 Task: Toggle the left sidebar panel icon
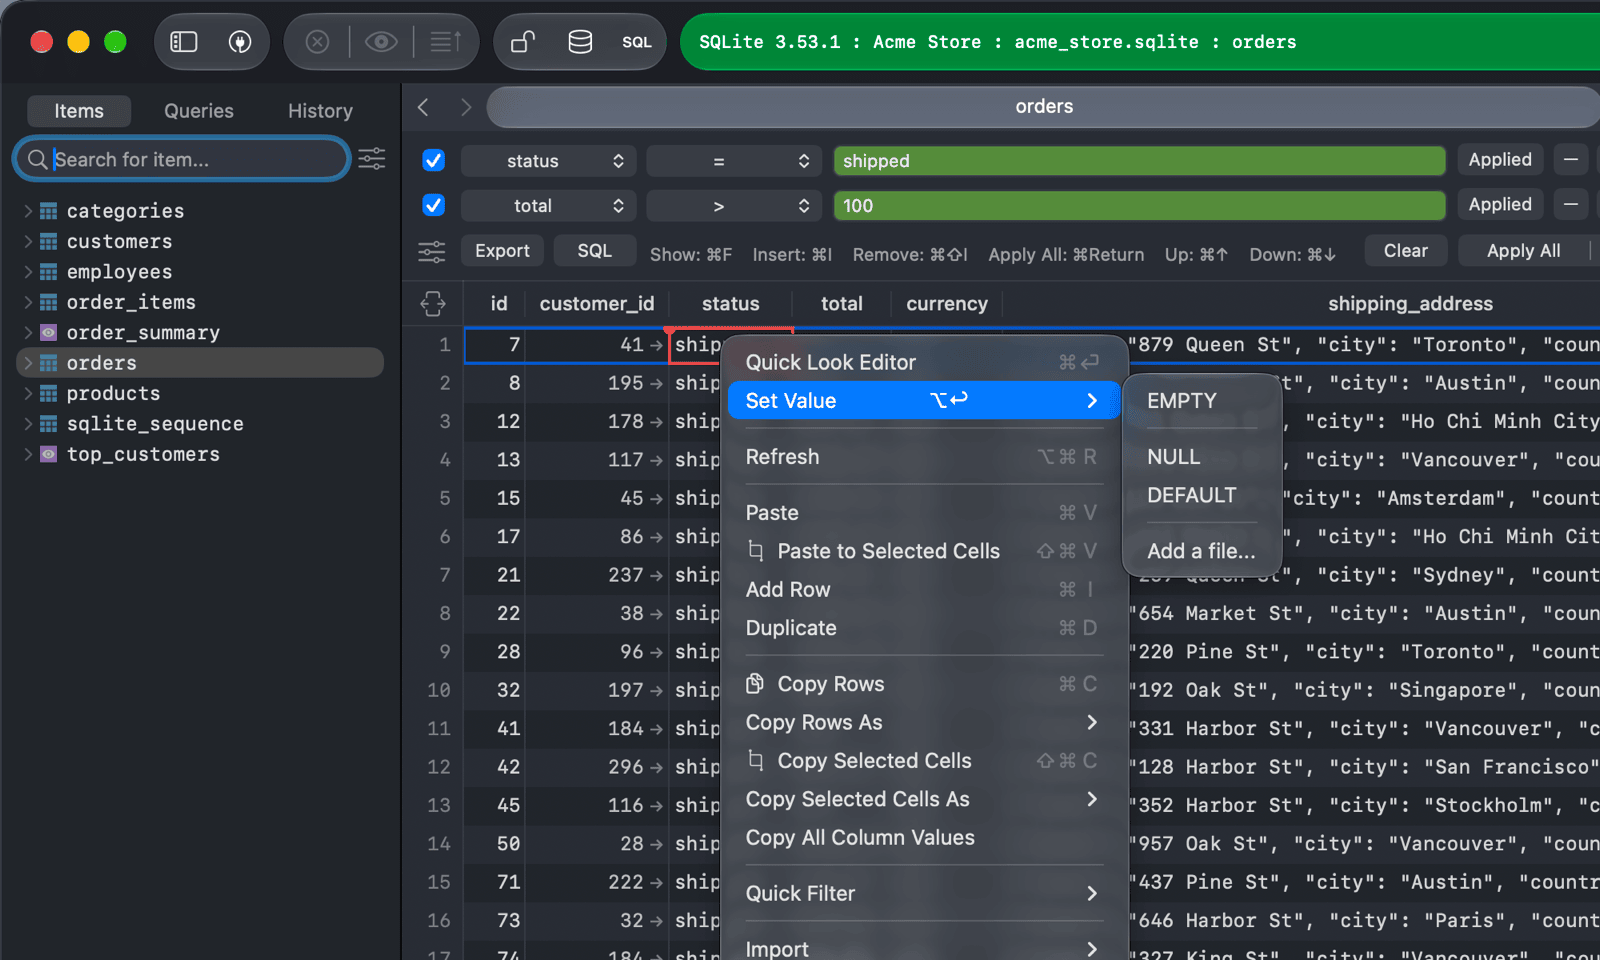[x=184, y=42]
